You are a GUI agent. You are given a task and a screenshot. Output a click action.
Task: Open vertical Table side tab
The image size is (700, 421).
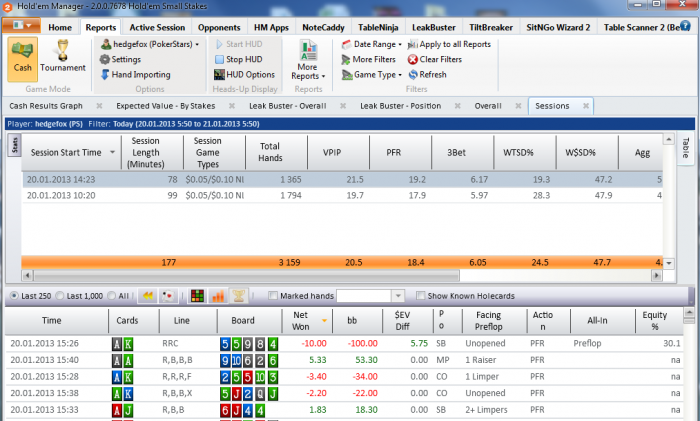click(686, 148)
